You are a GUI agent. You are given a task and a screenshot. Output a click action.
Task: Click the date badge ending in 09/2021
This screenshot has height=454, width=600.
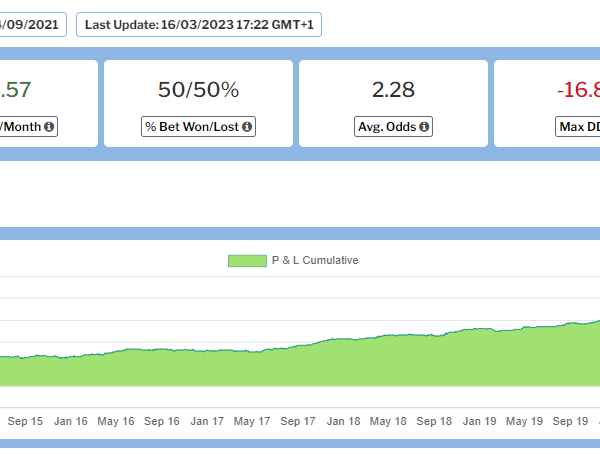click(x=32, y=25)
